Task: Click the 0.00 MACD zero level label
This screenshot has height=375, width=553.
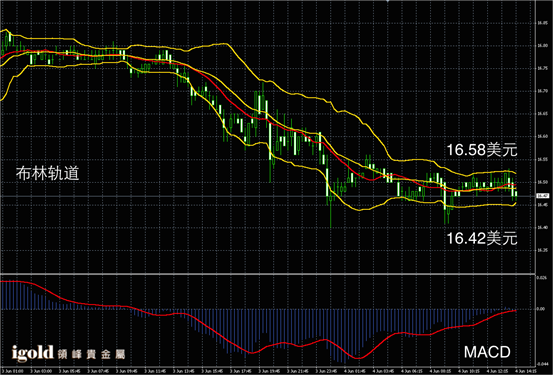Action: pyautogui.click(x=541, y=309)
